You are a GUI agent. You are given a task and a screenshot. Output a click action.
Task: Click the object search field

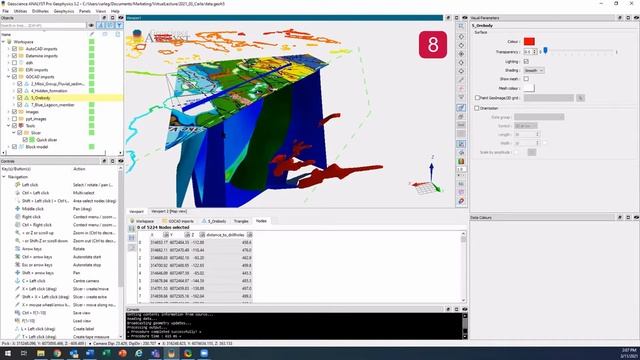(x=43, y=25)
